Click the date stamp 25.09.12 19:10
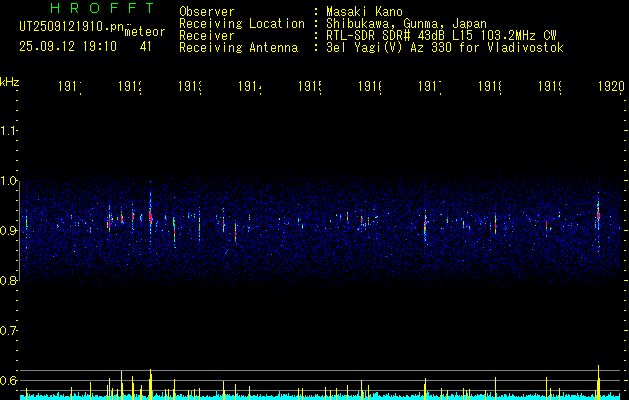 (x=68, y=47)
